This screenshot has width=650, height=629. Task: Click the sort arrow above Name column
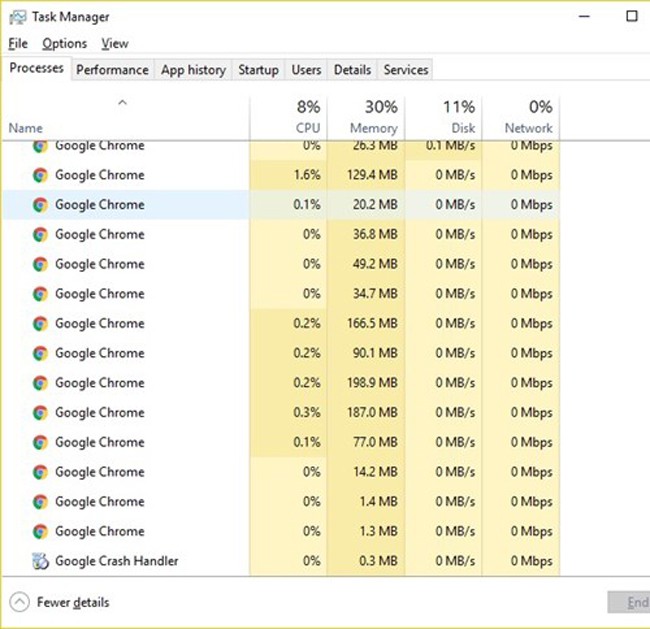pos(122,103)
